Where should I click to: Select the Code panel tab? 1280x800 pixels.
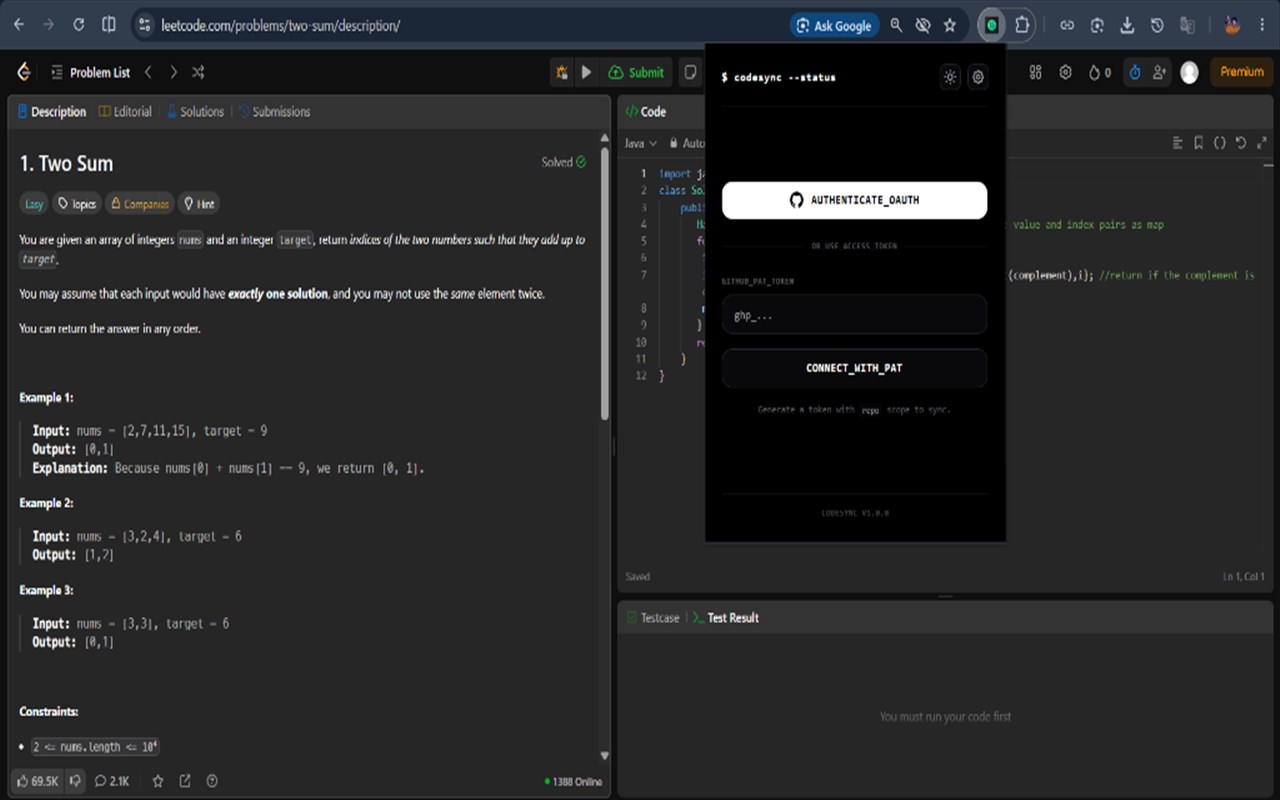coord(646,112)
